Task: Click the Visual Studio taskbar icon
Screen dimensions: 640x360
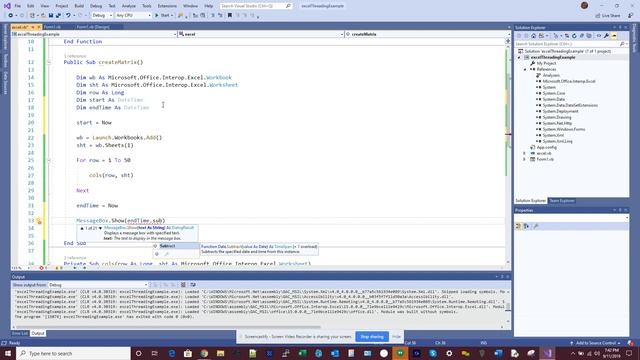Action: point(548,353)
